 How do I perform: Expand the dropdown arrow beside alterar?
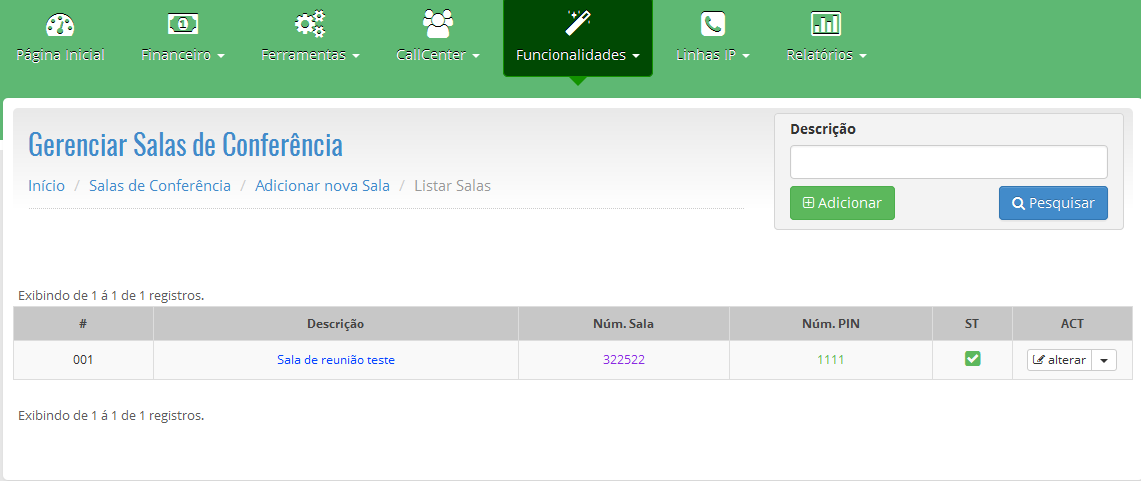click(1104, 360)
